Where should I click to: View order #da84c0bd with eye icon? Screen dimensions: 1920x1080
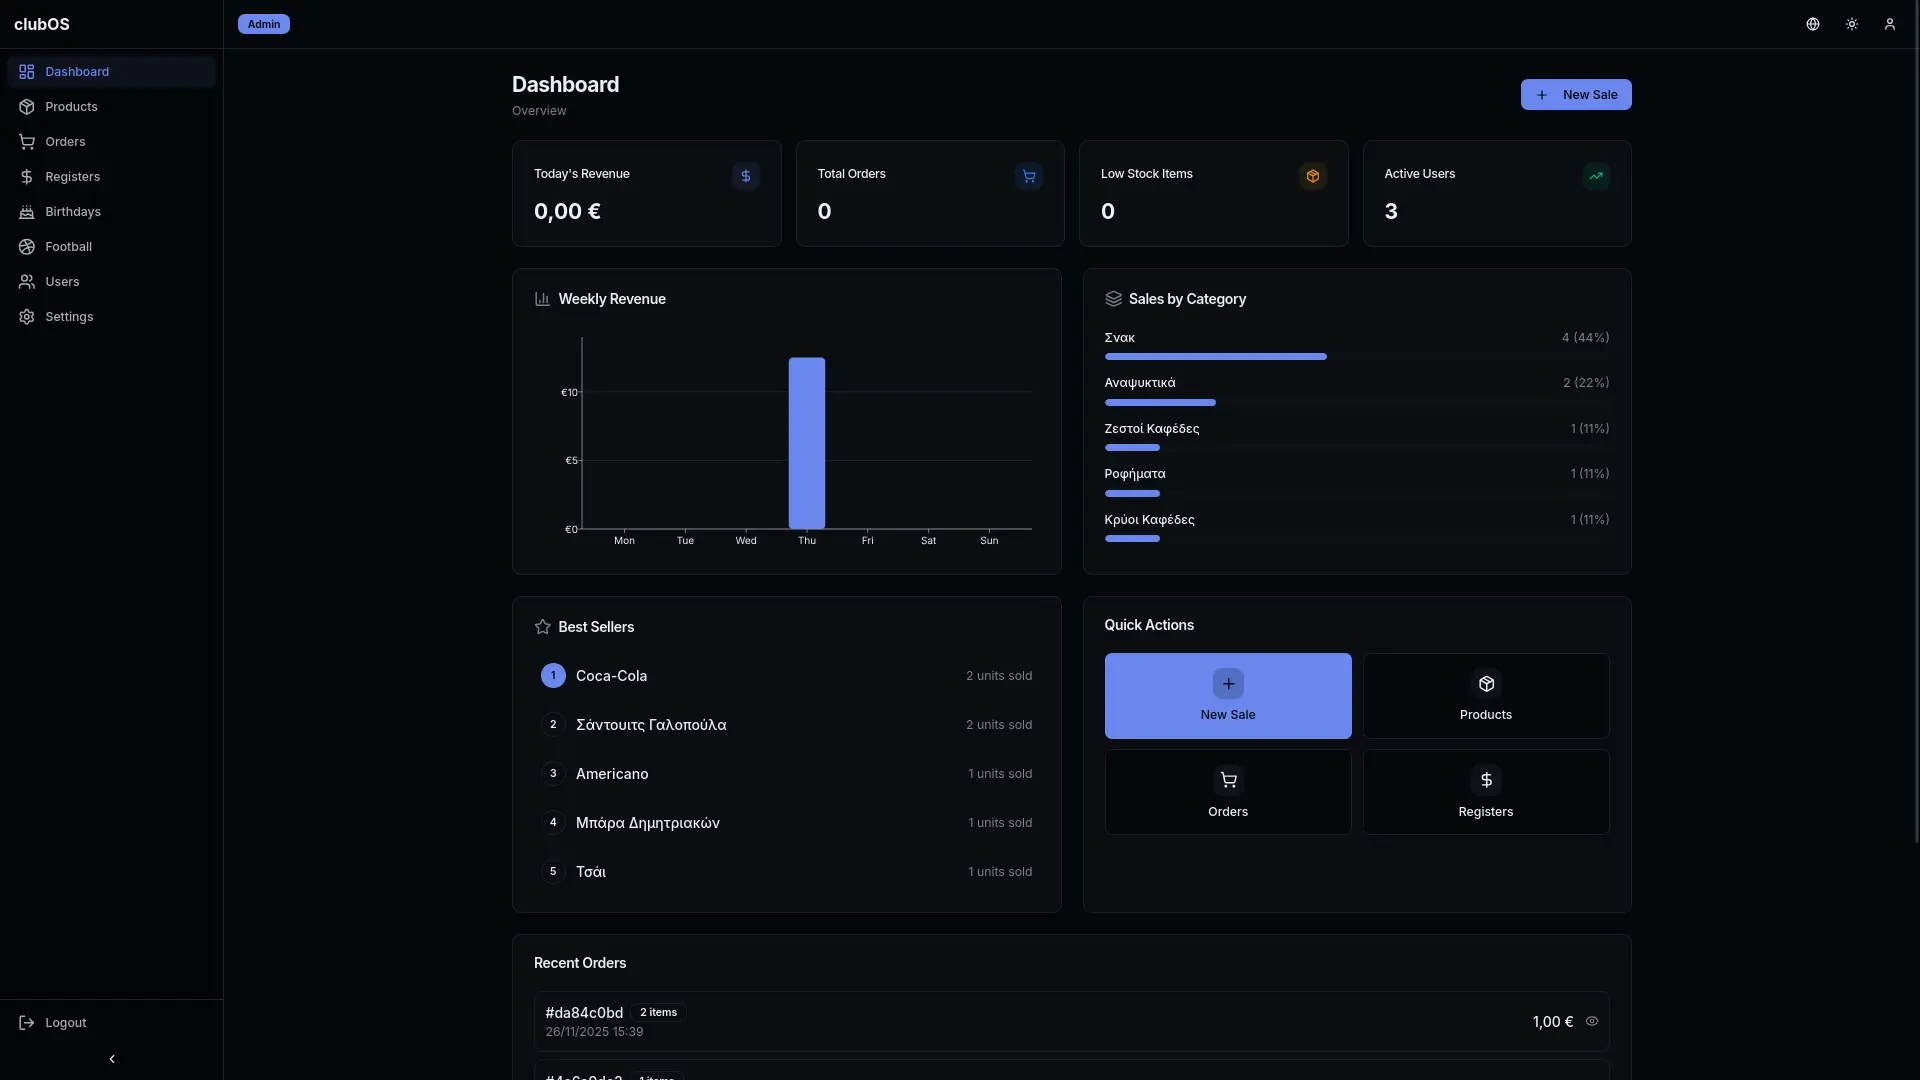(x=1591, y=1021)
